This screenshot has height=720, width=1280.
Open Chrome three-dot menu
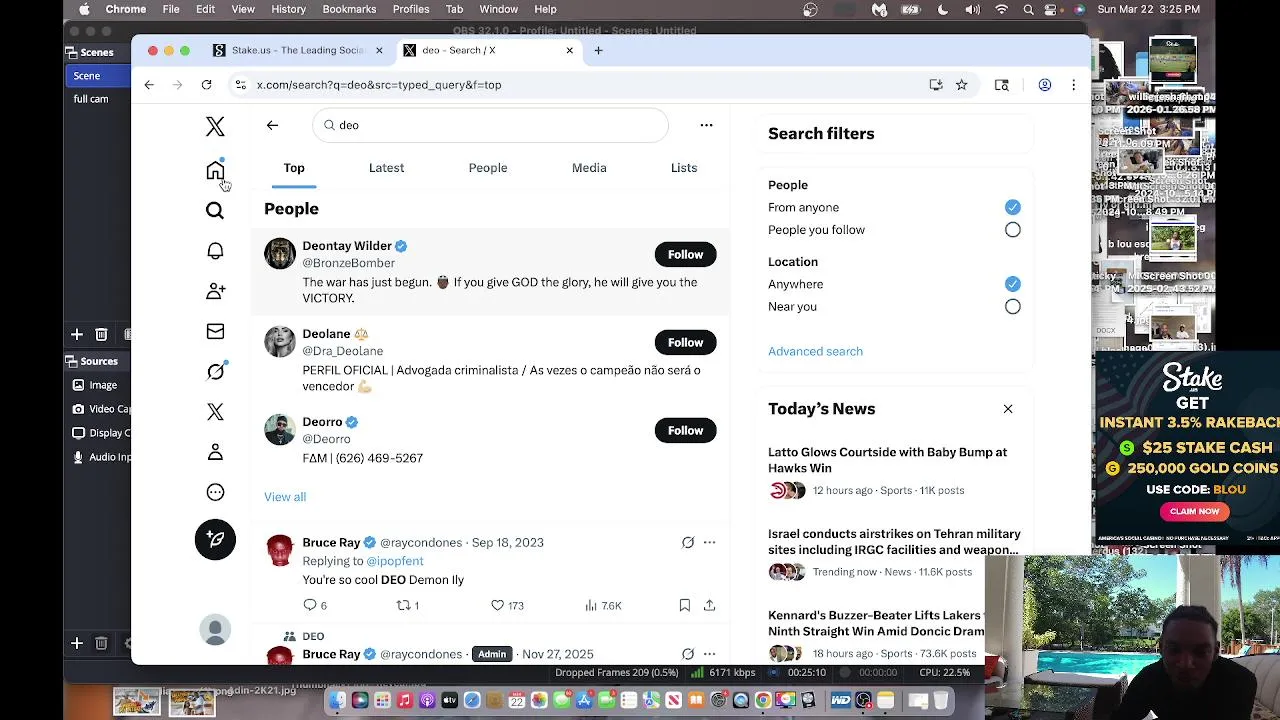click(x=1073, y=85)
